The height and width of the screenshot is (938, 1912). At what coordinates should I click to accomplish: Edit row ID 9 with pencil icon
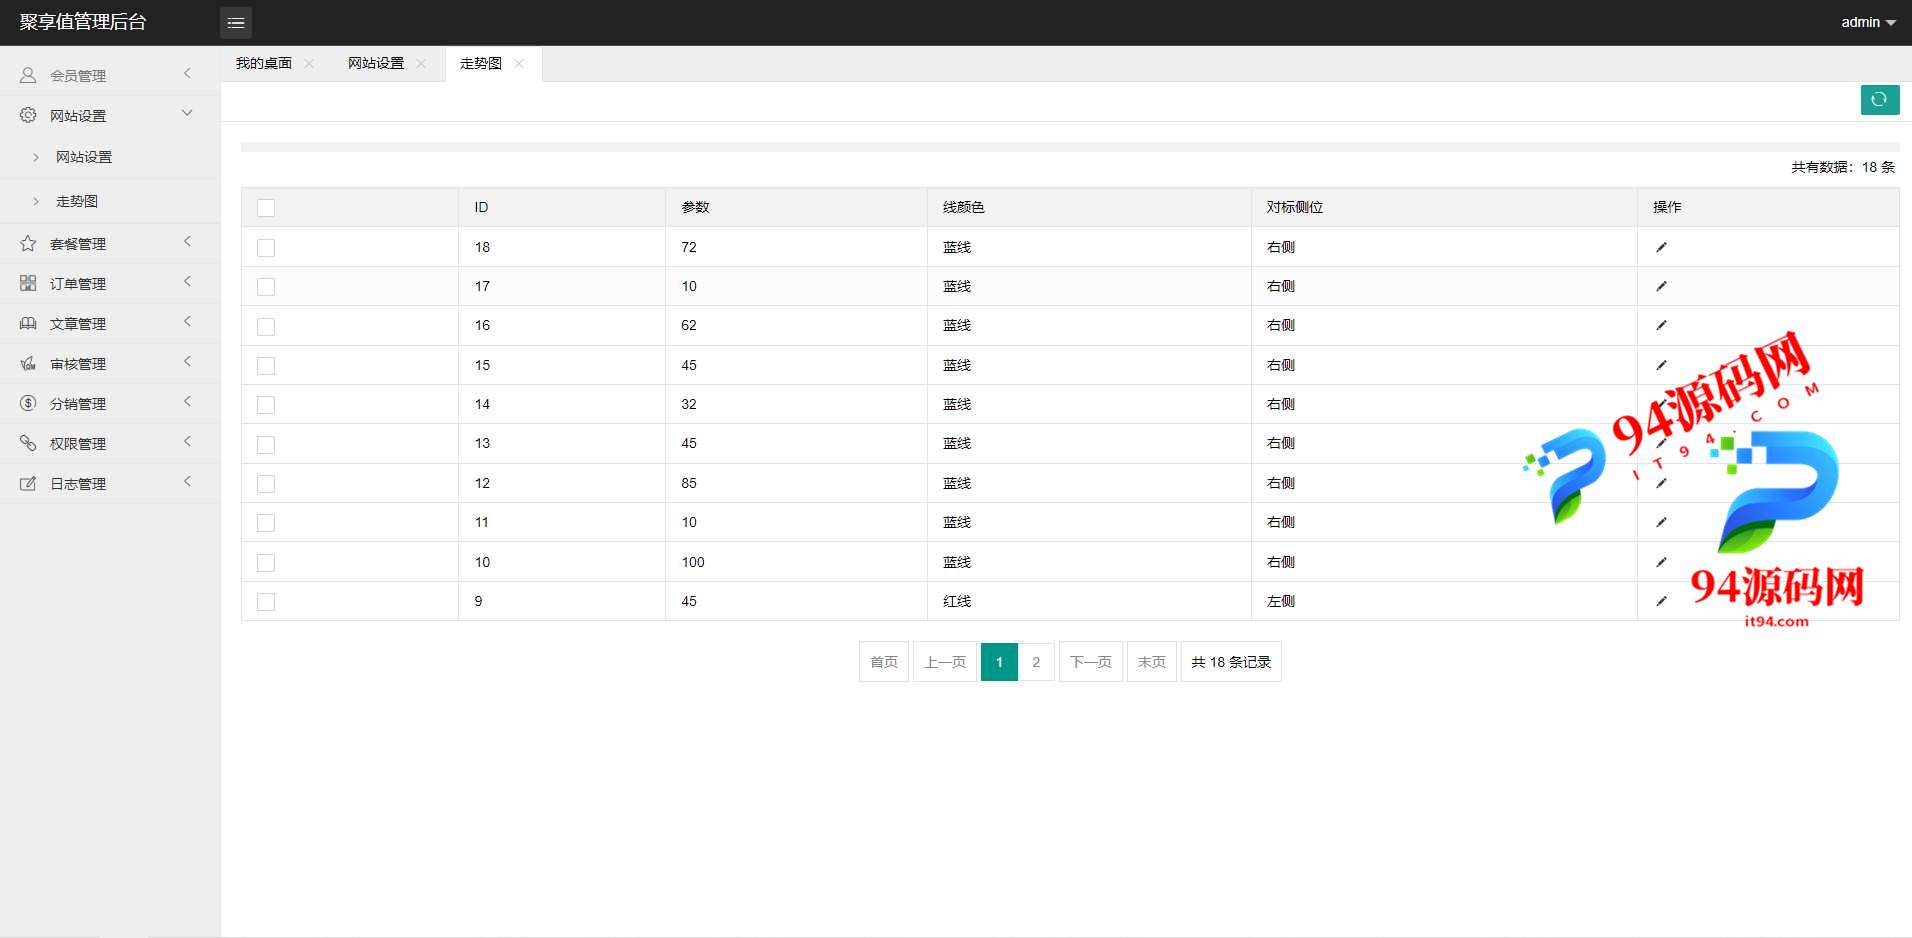1661,601
